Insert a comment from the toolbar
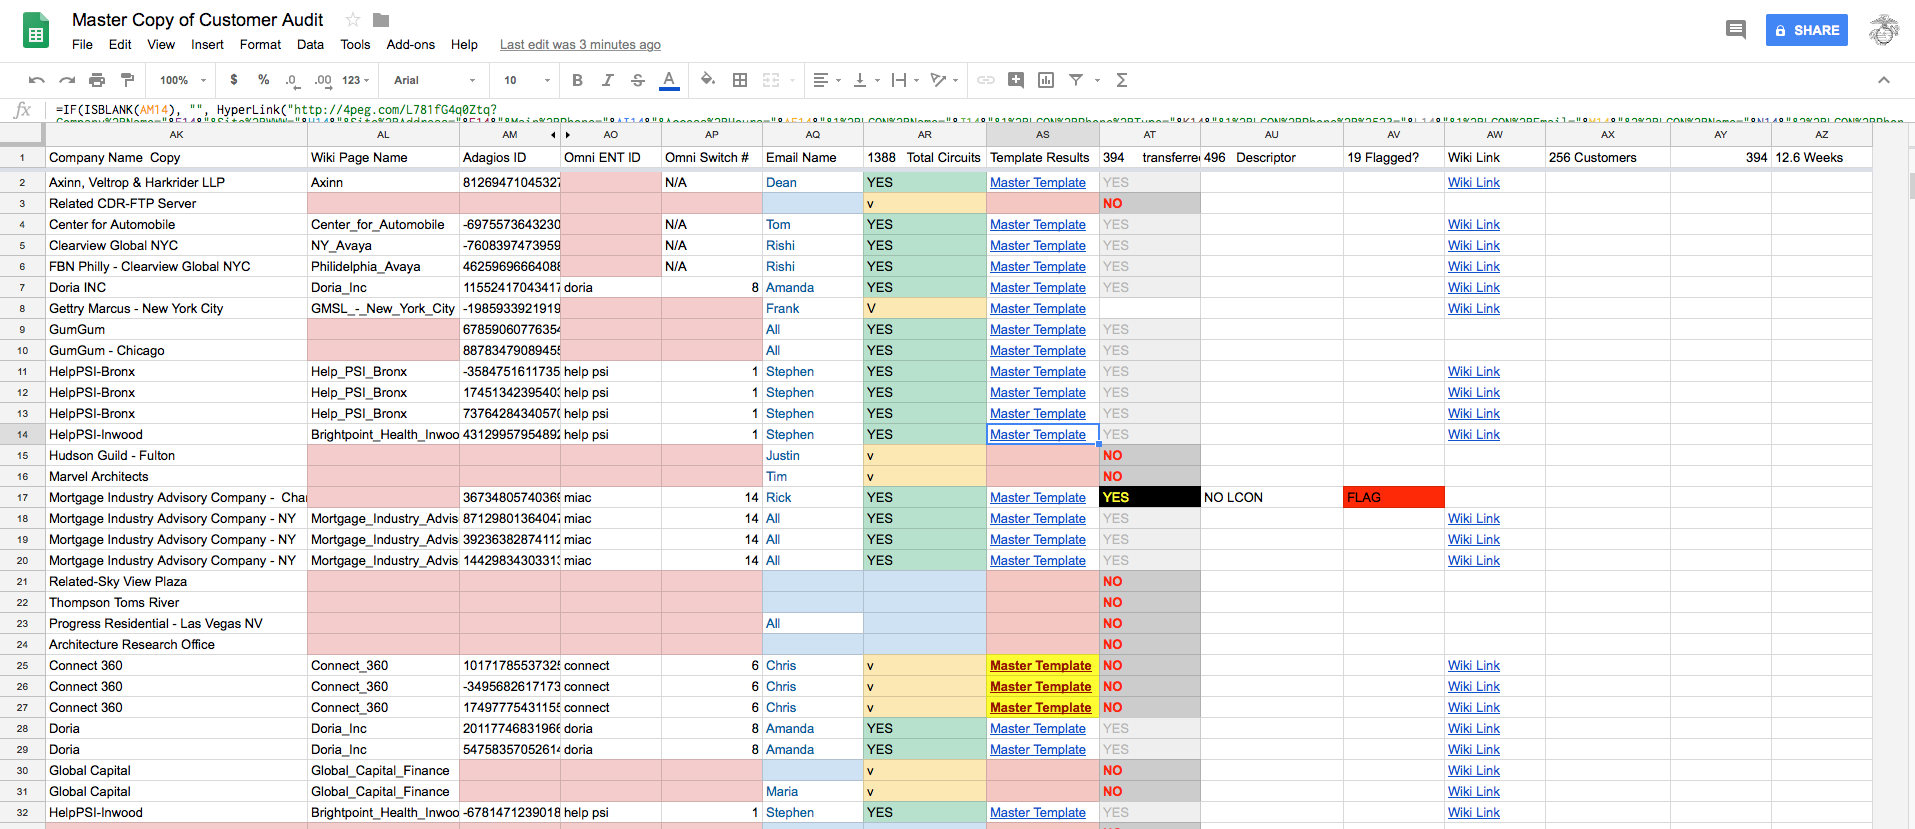 click(1016, 80)
